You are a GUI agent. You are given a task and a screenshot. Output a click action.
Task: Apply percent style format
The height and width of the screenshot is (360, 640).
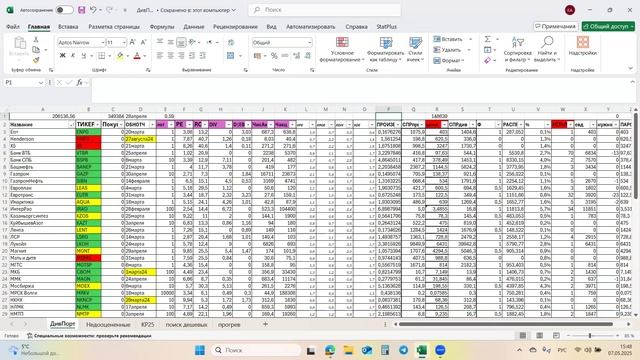pyautogui.click(x=274, y=56)
